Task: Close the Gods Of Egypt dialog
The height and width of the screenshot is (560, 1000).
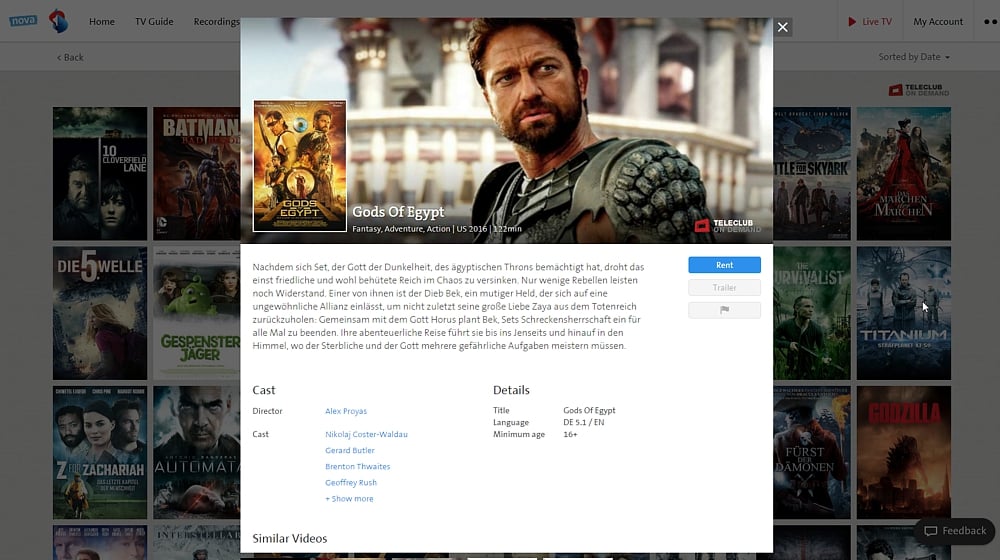Action: (x=783, y=27)
